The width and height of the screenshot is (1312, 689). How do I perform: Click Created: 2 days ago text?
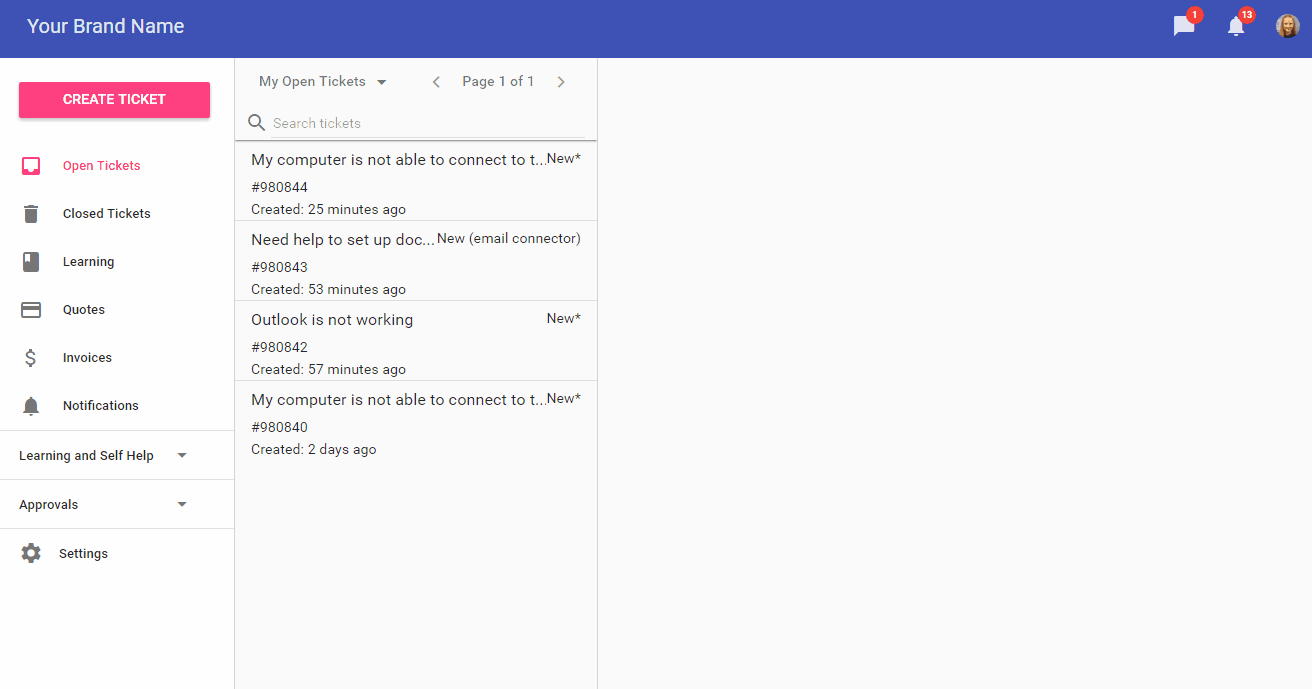tap(314, 450)
